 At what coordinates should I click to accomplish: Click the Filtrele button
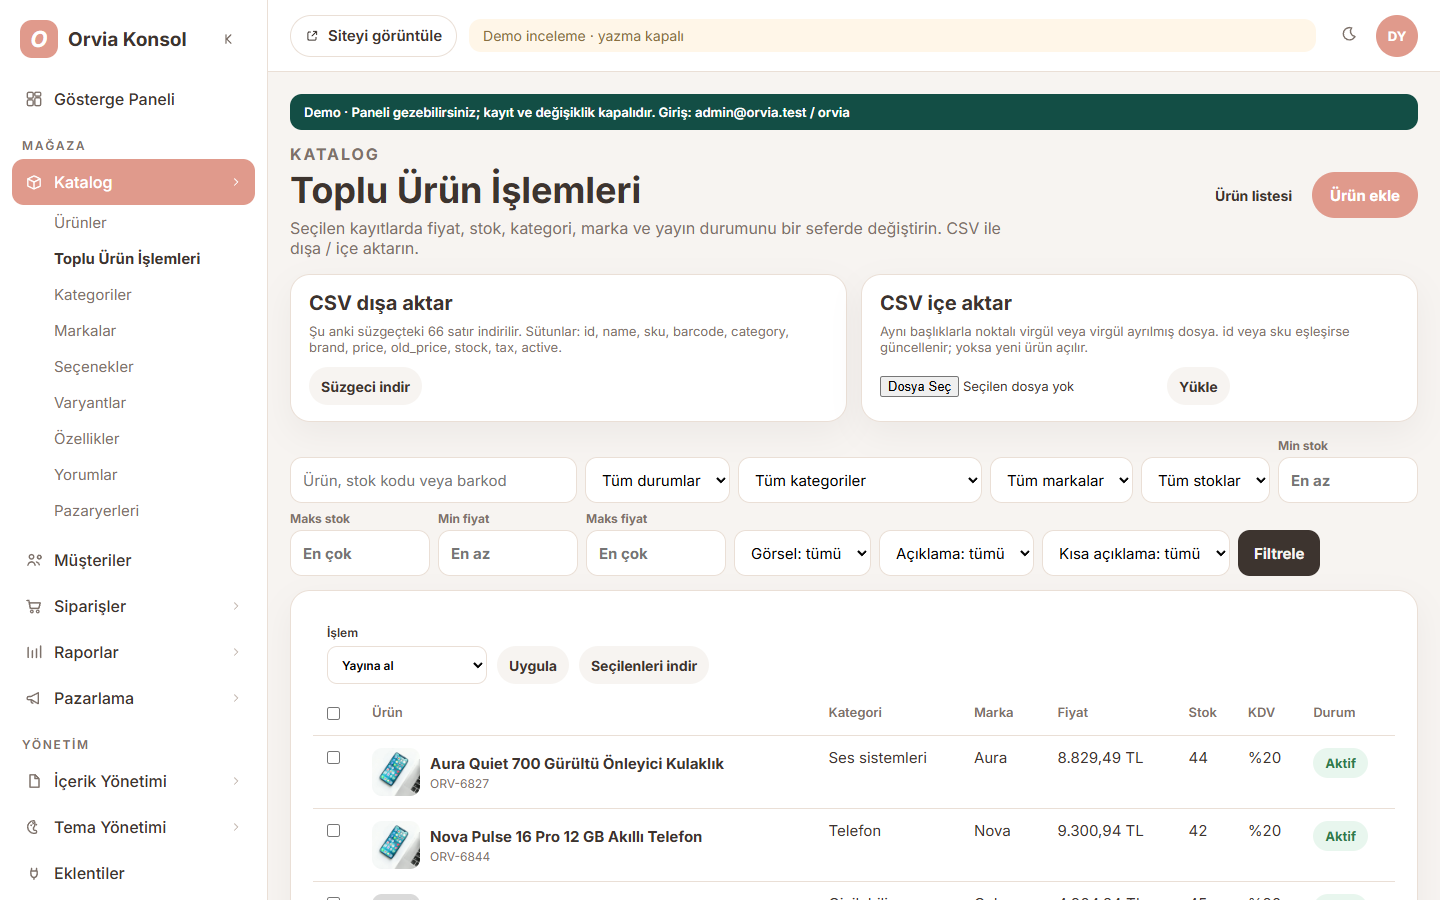1278,553
